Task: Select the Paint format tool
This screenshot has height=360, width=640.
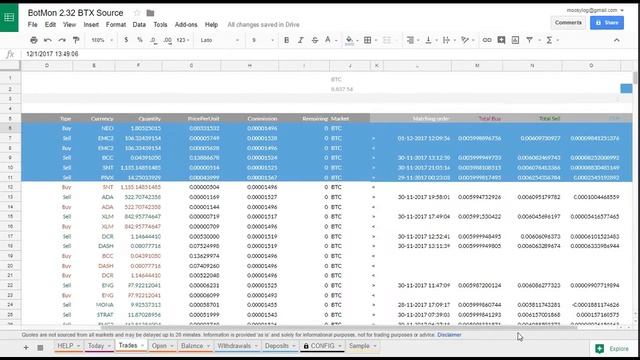Action: tap(76, 40)
